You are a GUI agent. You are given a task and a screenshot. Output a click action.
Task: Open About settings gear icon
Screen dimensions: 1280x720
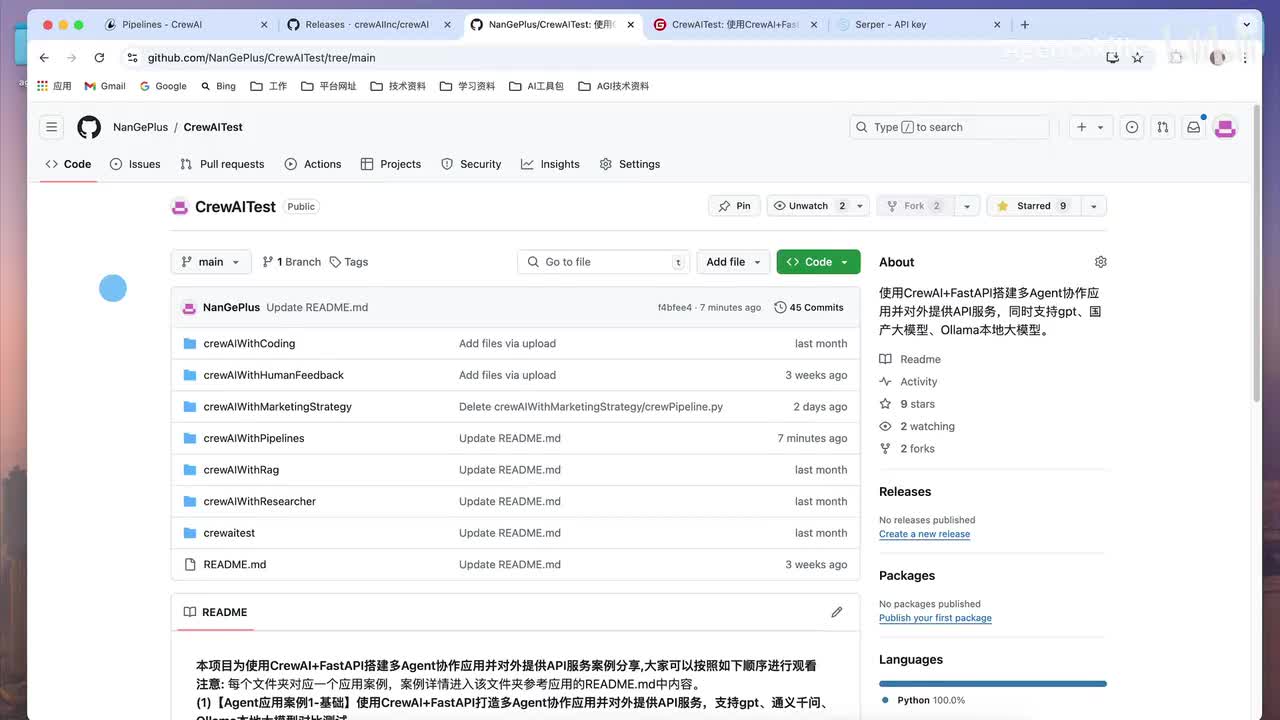(1100, 262)
